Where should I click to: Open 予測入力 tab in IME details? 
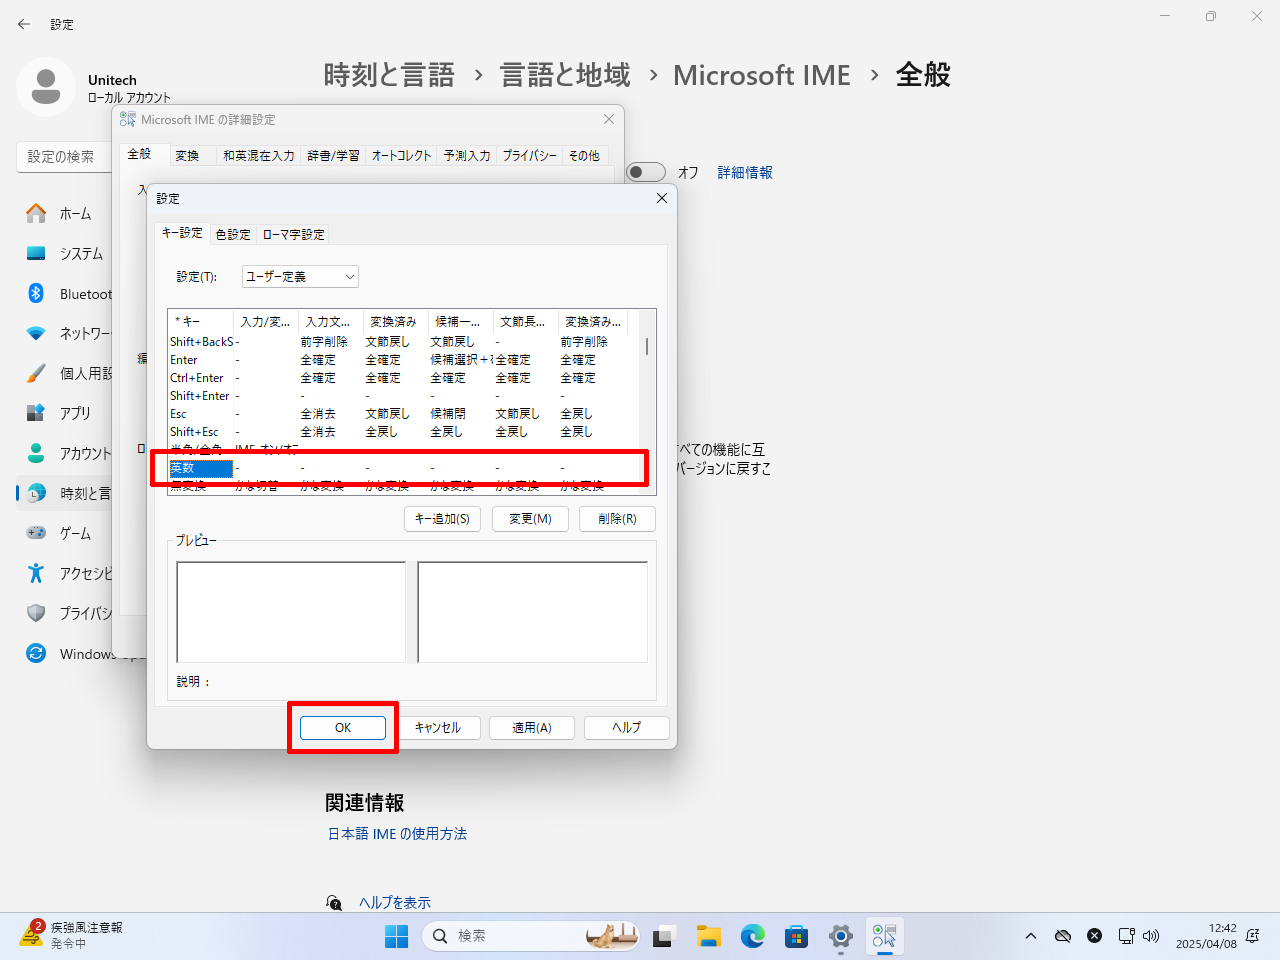click(467, 155)
